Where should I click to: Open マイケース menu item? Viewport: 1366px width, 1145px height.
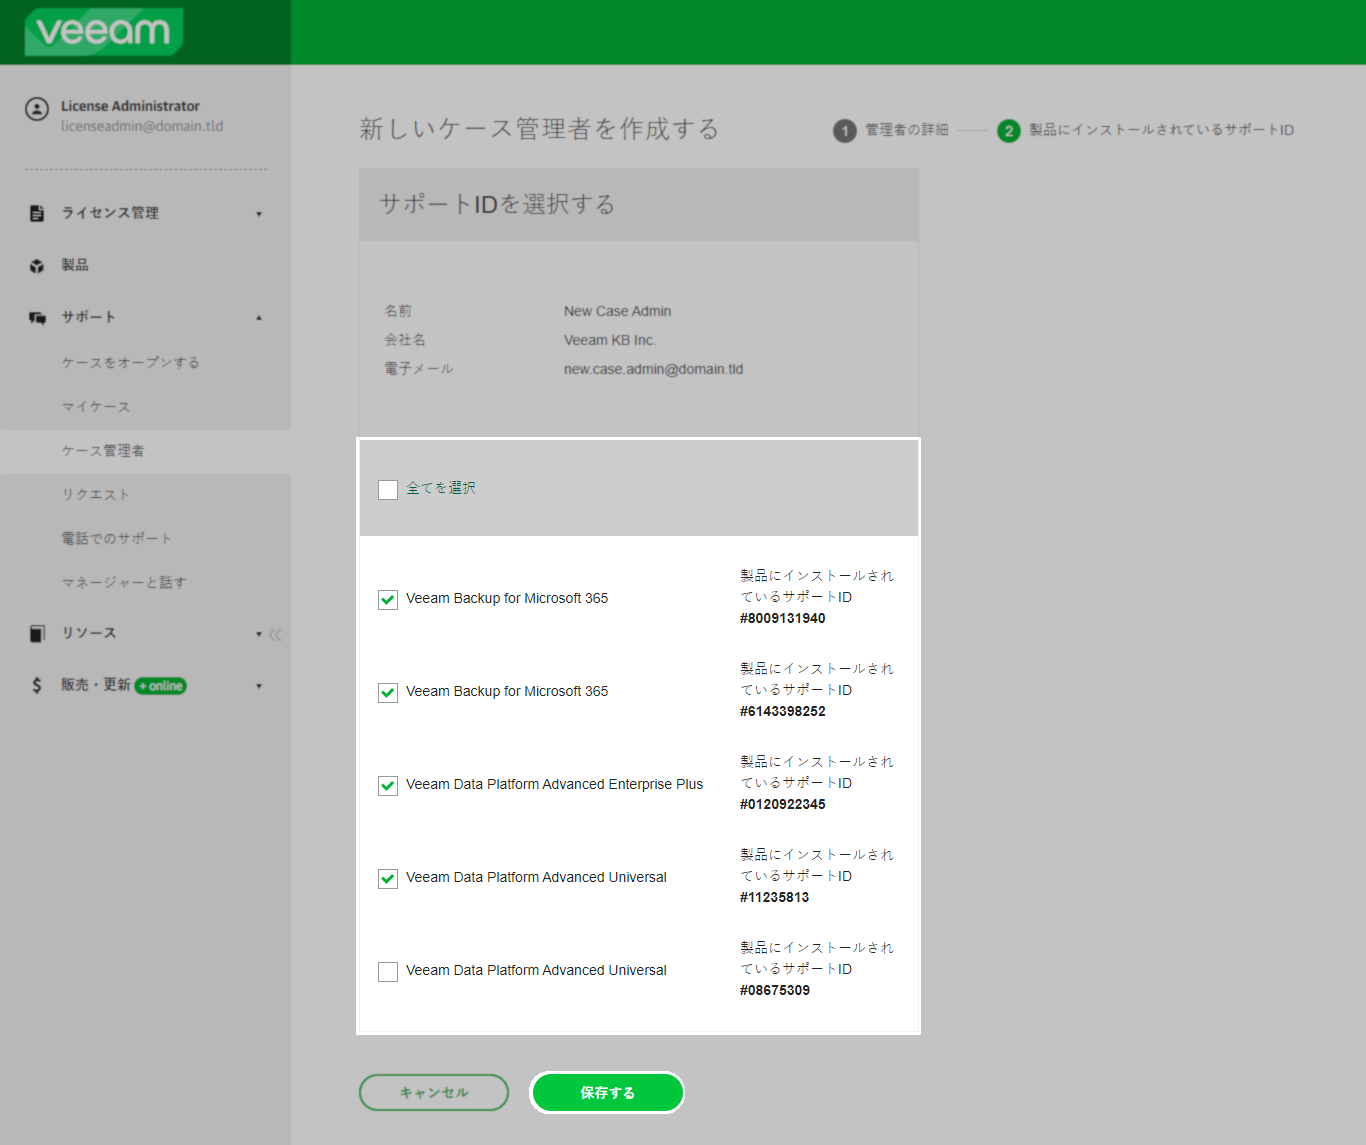(96, 406)
